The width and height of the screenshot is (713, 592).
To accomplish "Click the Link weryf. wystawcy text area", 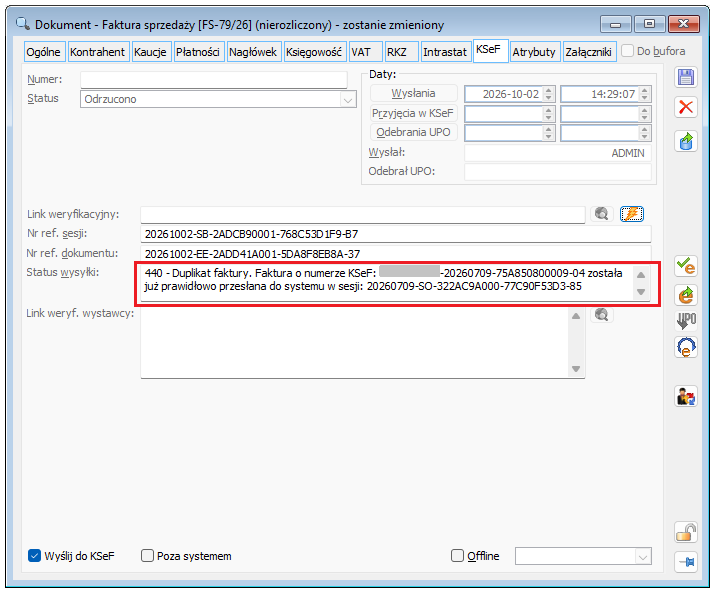I will [355, 342].
